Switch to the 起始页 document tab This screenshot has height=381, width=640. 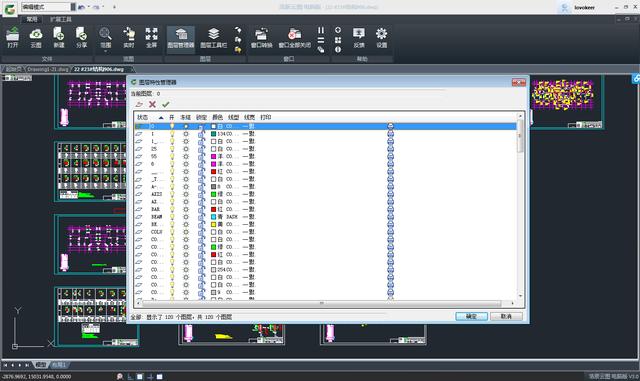click(13, 69)
